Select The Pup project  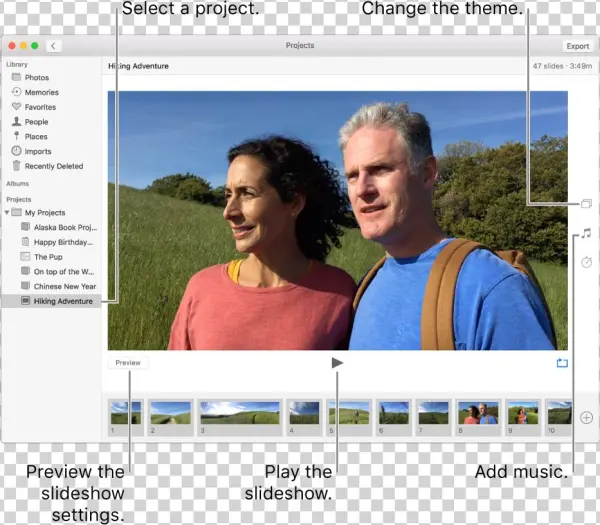point(49,257)
